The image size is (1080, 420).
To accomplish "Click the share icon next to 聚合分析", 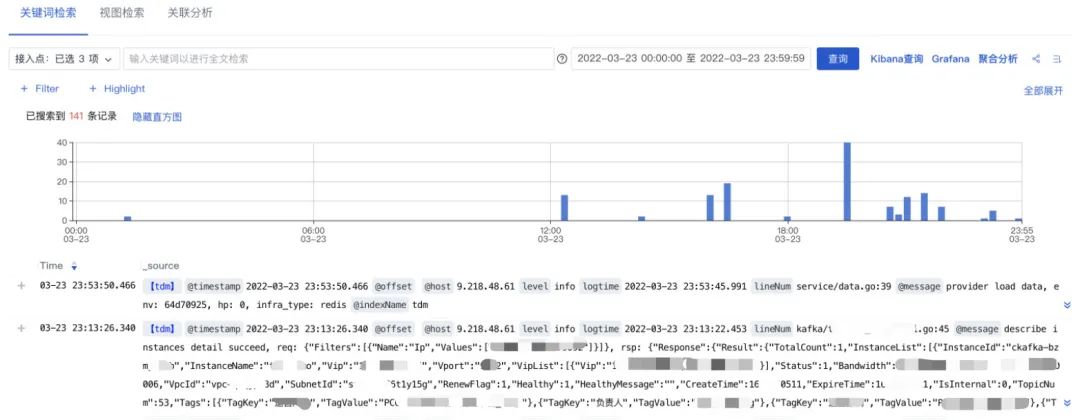I will [1036, 59].
